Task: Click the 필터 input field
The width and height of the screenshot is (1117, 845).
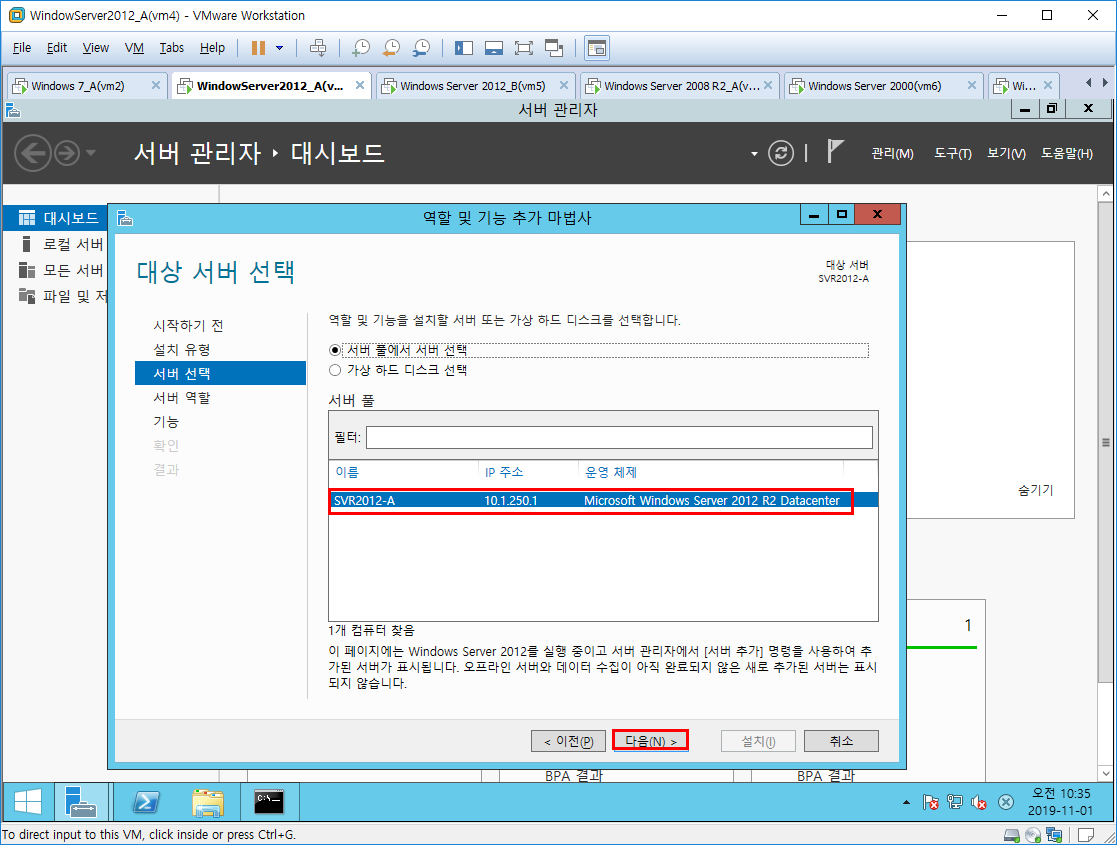Action: (619, 437)
